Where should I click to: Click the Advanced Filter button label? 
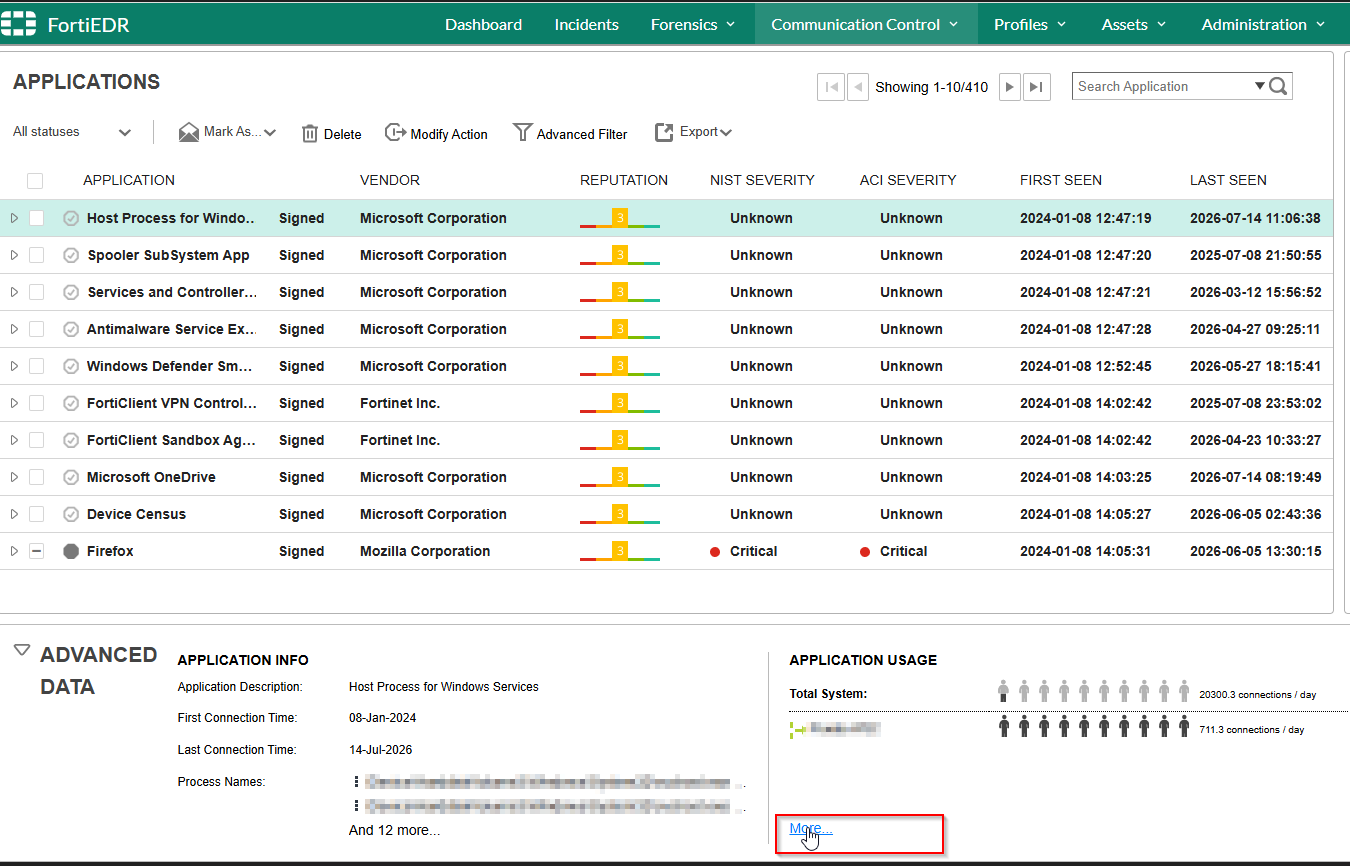click(582, 134)
